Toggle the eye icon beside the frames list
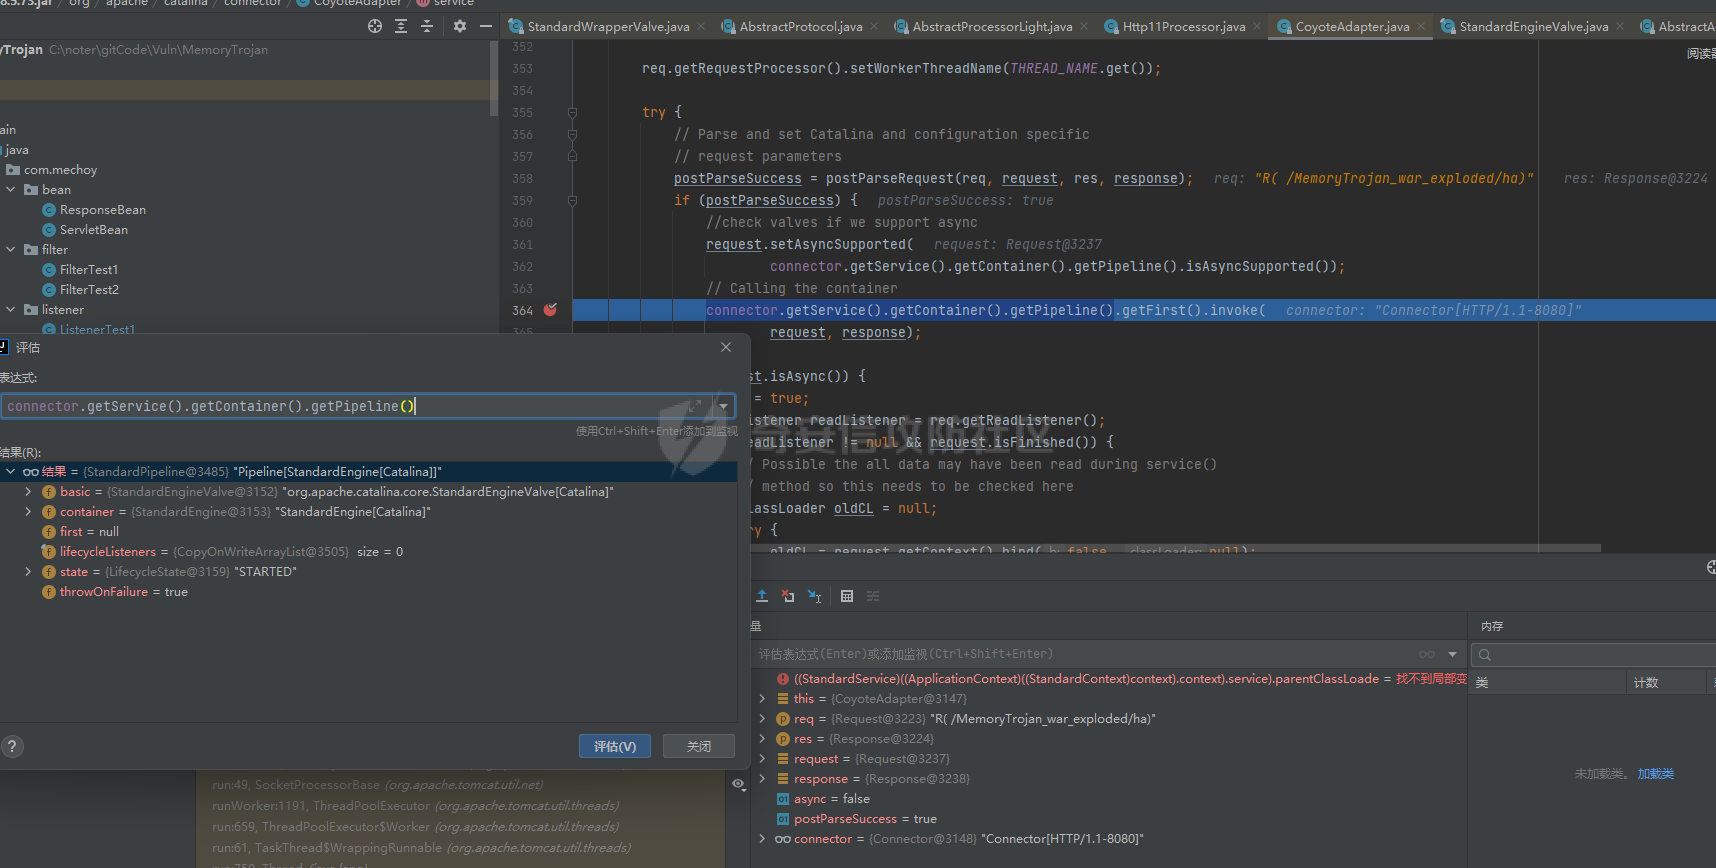 pyautogui.click(x=738, y=784)
